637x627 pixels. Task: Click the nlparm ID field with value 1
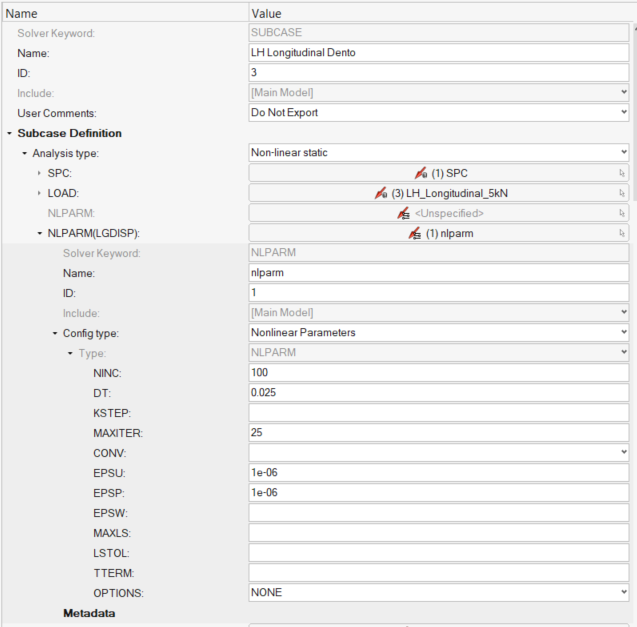pos(439,293)
